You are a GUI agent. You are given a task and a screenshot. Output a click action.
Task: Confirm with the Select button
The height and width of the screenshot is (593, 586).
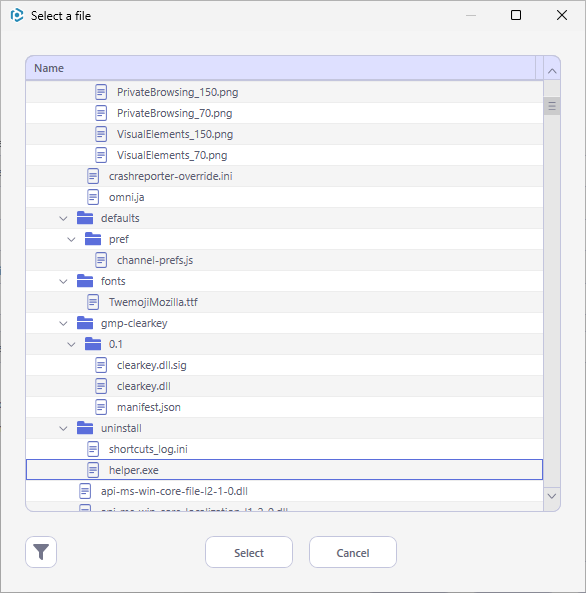click(249, 552)
